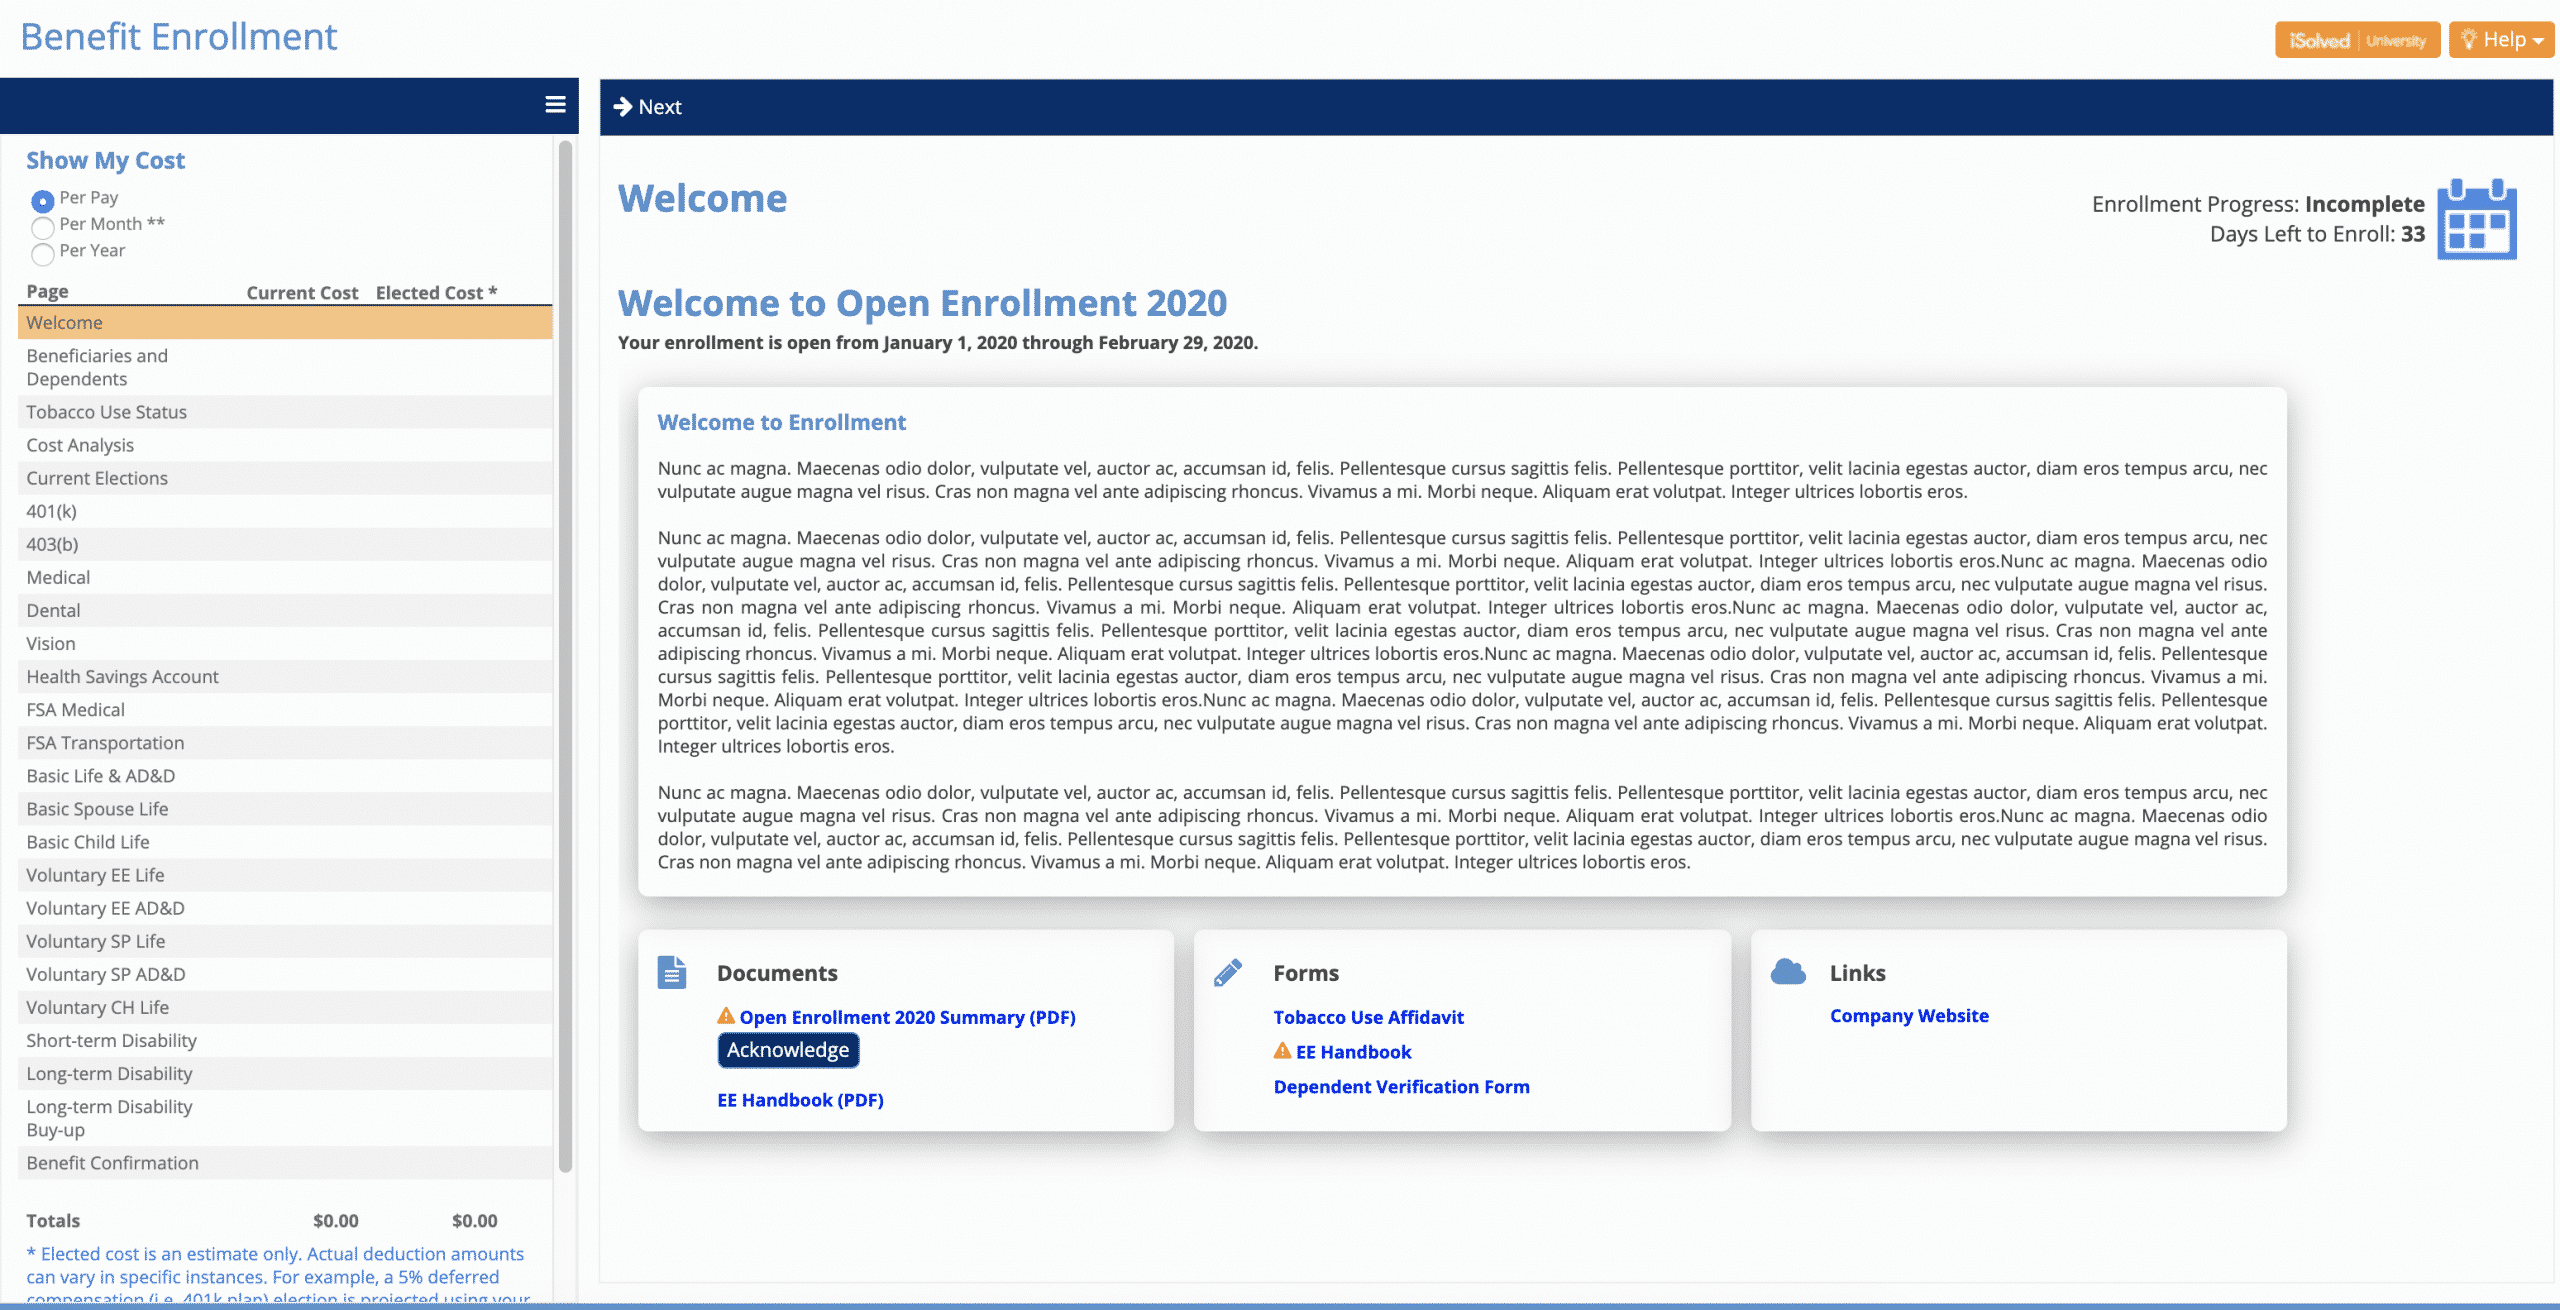2560x1310 pixels.
Task: Open Short-term Disability page
Action: [x=285, y=1039]
